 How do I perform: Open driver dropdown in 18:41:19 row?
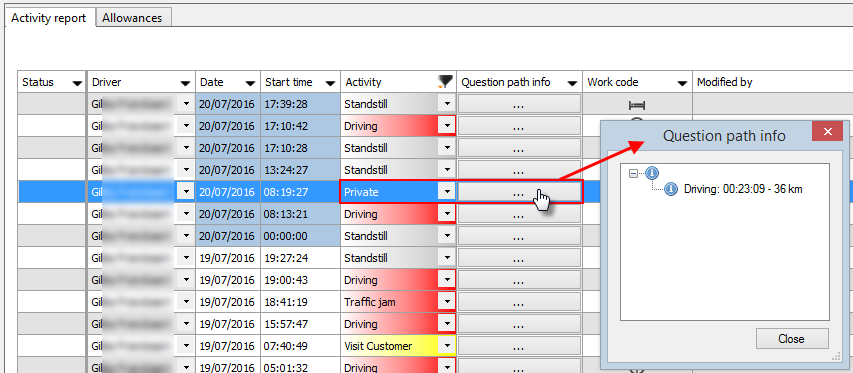(186, 302)
